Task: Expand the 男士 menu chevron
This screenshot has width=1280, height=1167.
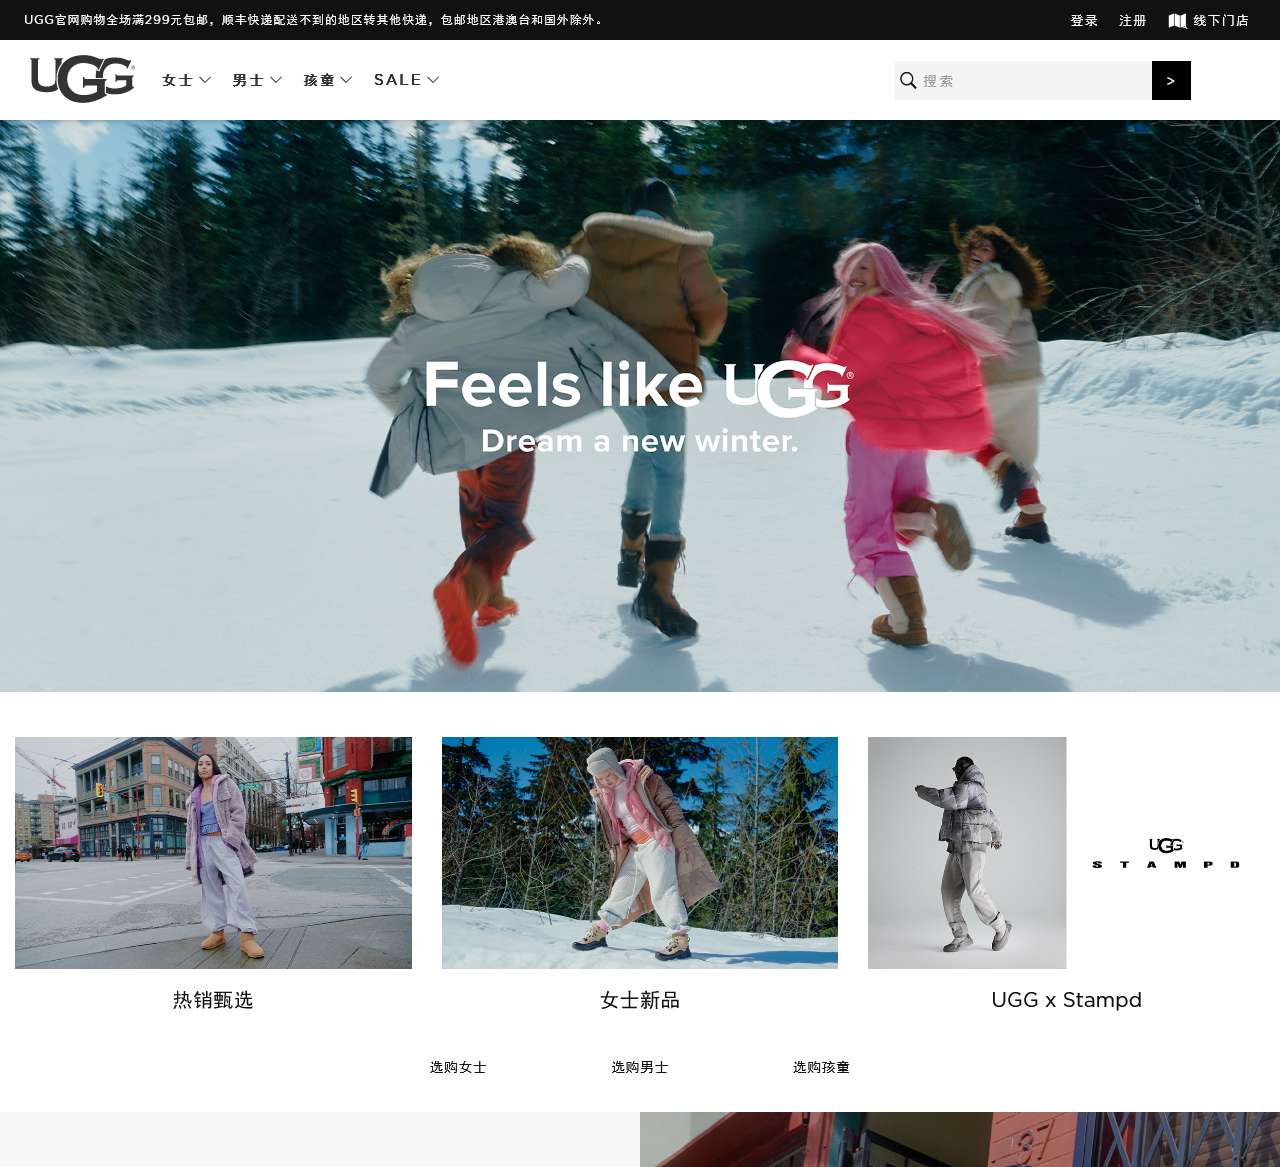Action: (276, 80)
